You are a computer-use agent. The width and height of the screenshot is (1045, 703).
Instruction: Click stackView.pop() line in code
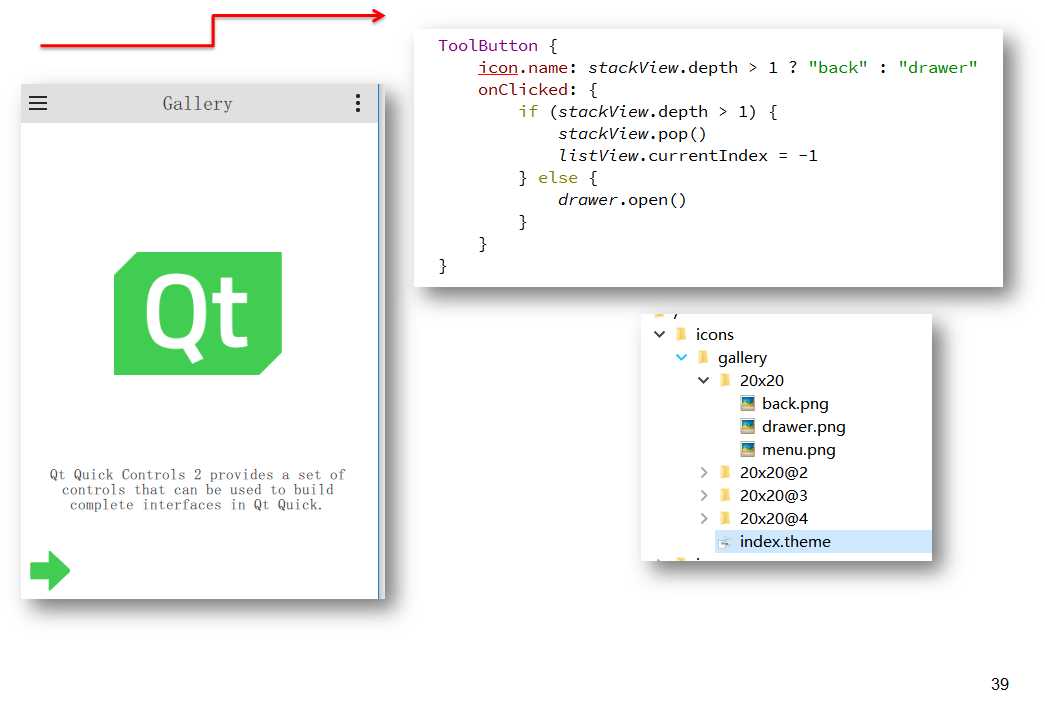coord(632,133)
